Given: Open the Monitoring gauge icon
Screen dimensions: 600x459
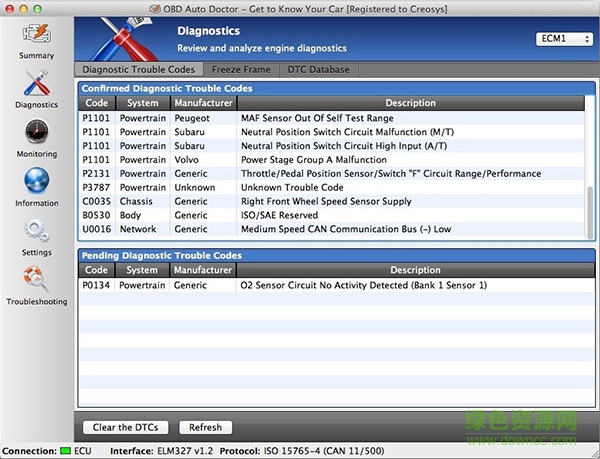Looking at the screenshot, I should click(36, 133).
